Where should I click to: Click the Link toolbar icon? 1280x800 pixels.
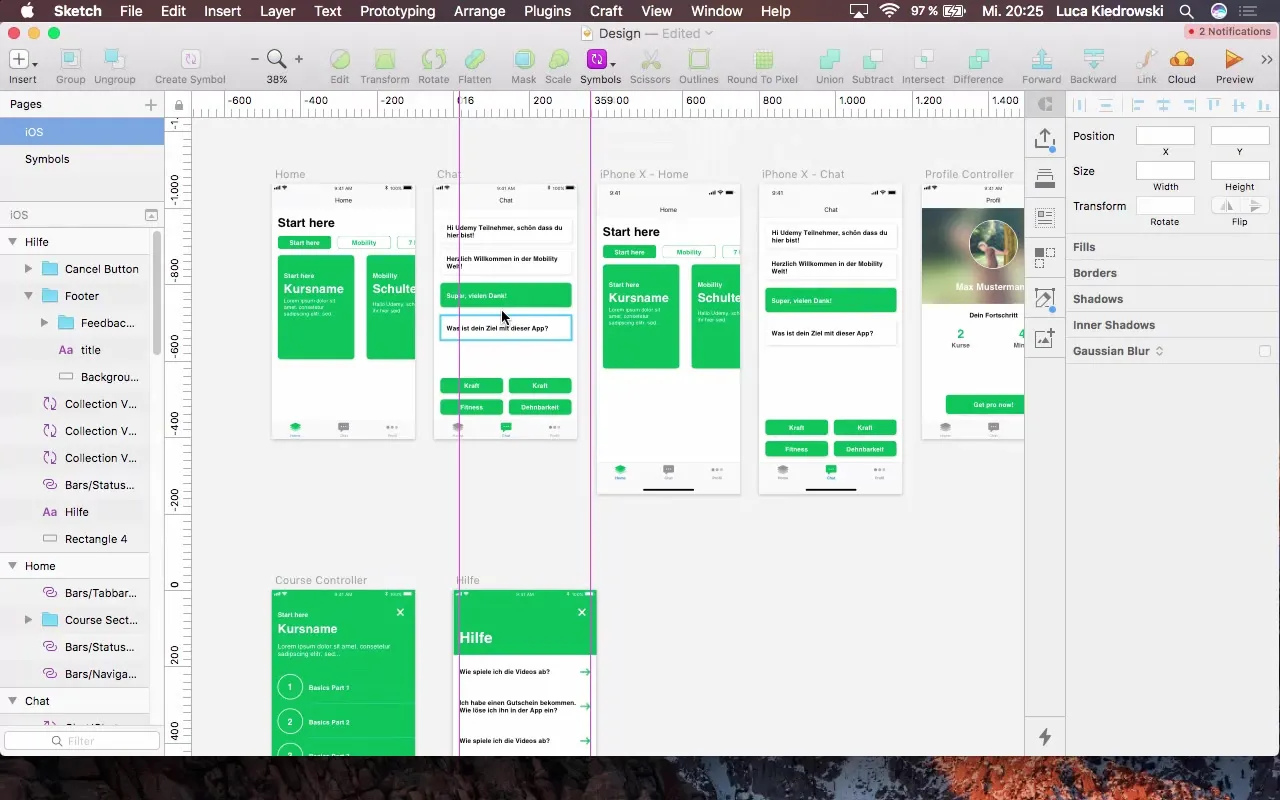tap(1147, 60)
